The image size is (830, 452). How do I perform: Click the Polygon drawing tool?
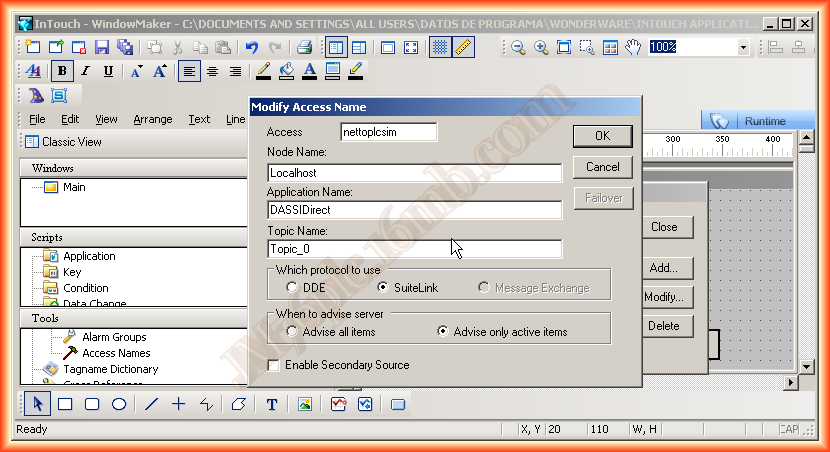[x=238, y=405]
